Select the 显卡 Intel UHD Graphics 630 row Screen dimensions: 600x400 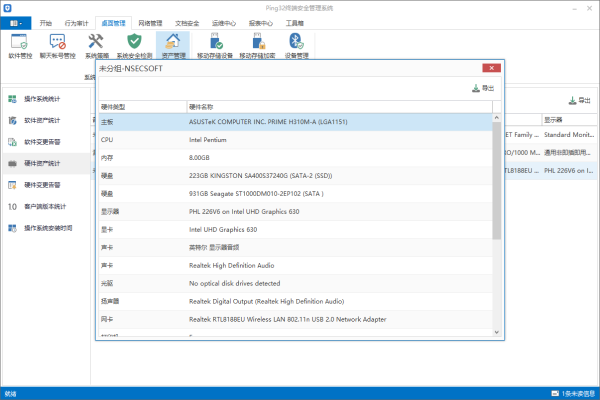[x=295, y=230]
